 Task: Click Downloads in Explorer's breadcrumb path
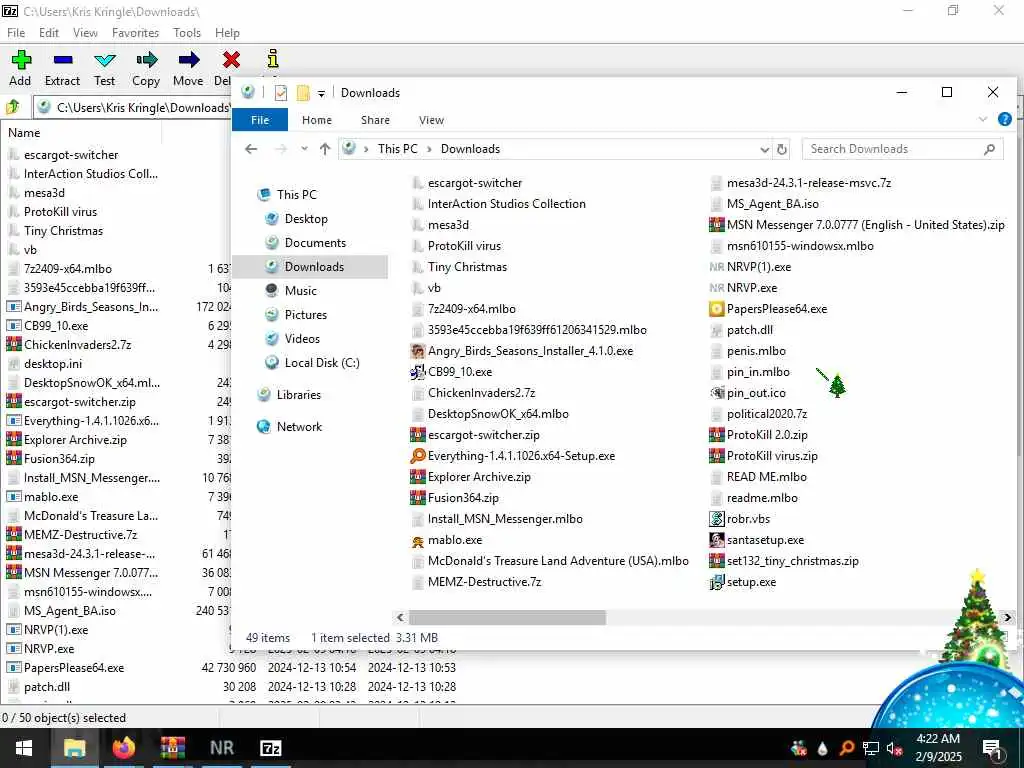(470, 149)
